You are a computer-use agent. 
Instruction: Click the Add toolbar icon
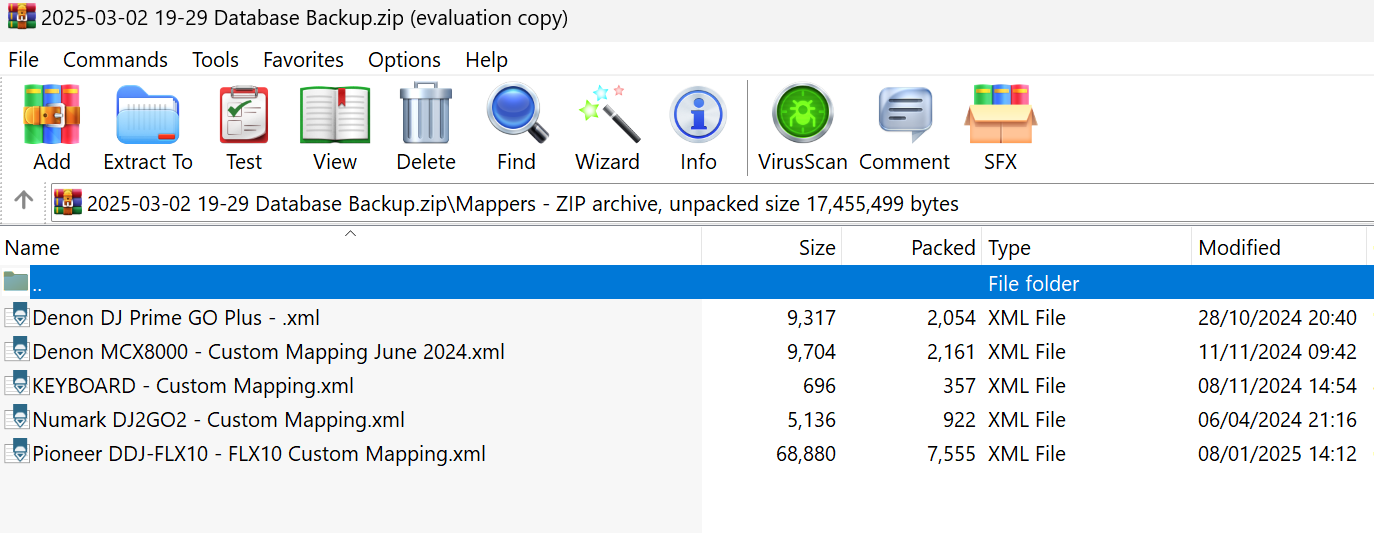52,115
